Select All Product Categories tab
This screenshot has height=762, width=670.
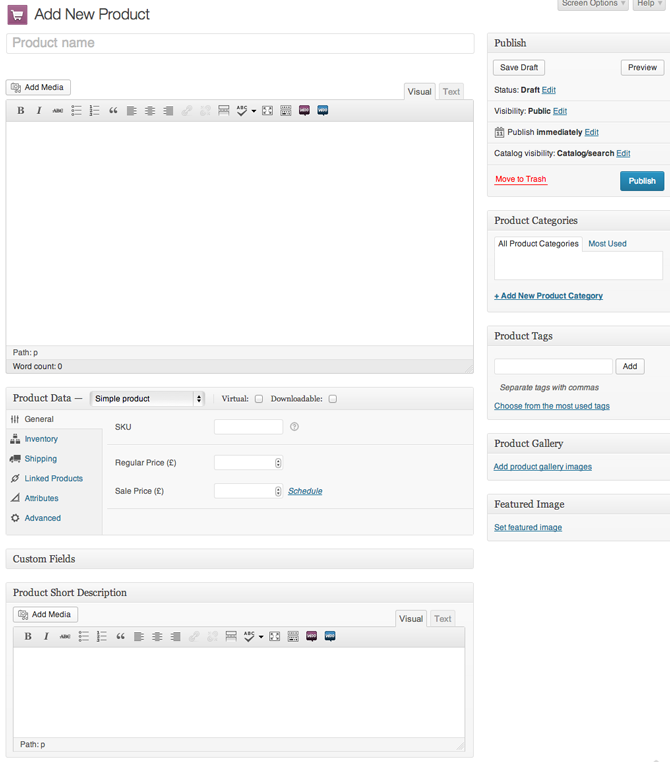click(x=538, y=244)
